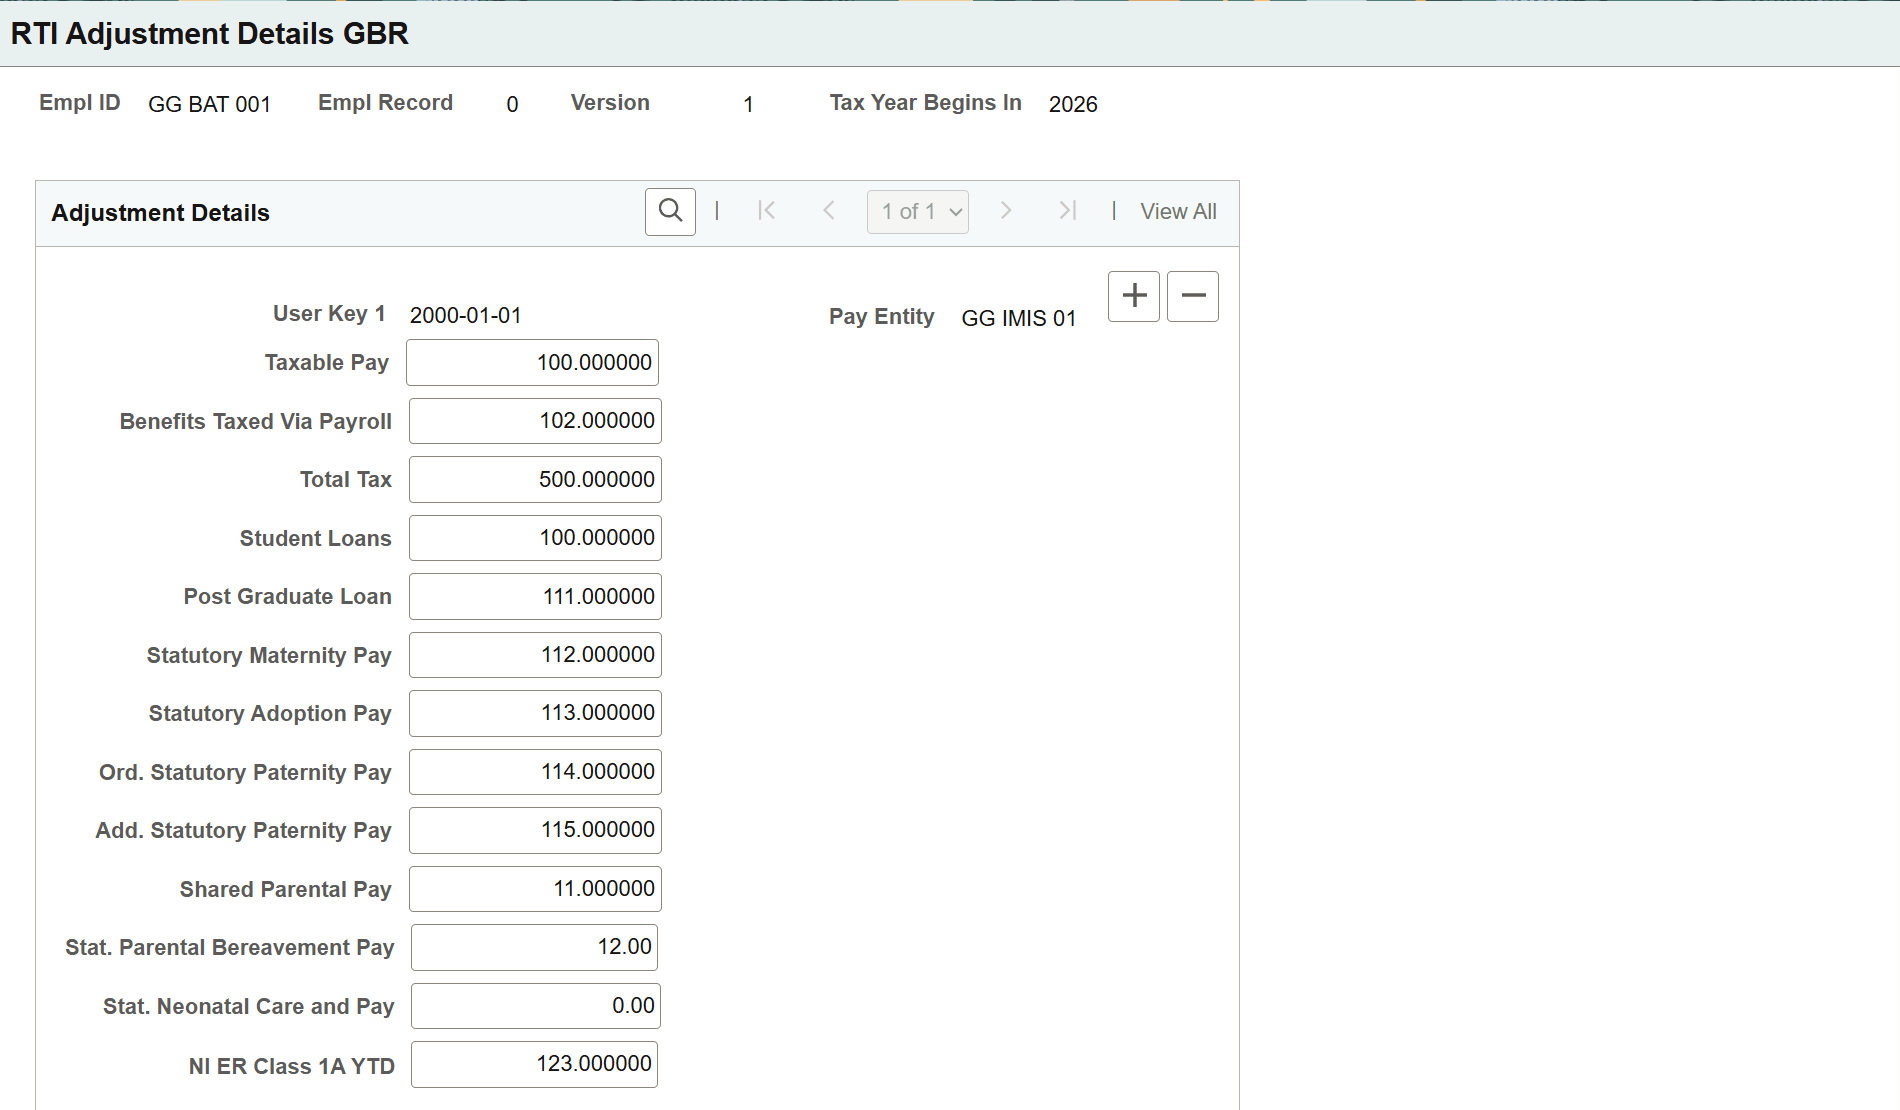Screen dimensions: 1900x1110
Task: Click the Shared Parental Pay field
Action: pos(535,889)
